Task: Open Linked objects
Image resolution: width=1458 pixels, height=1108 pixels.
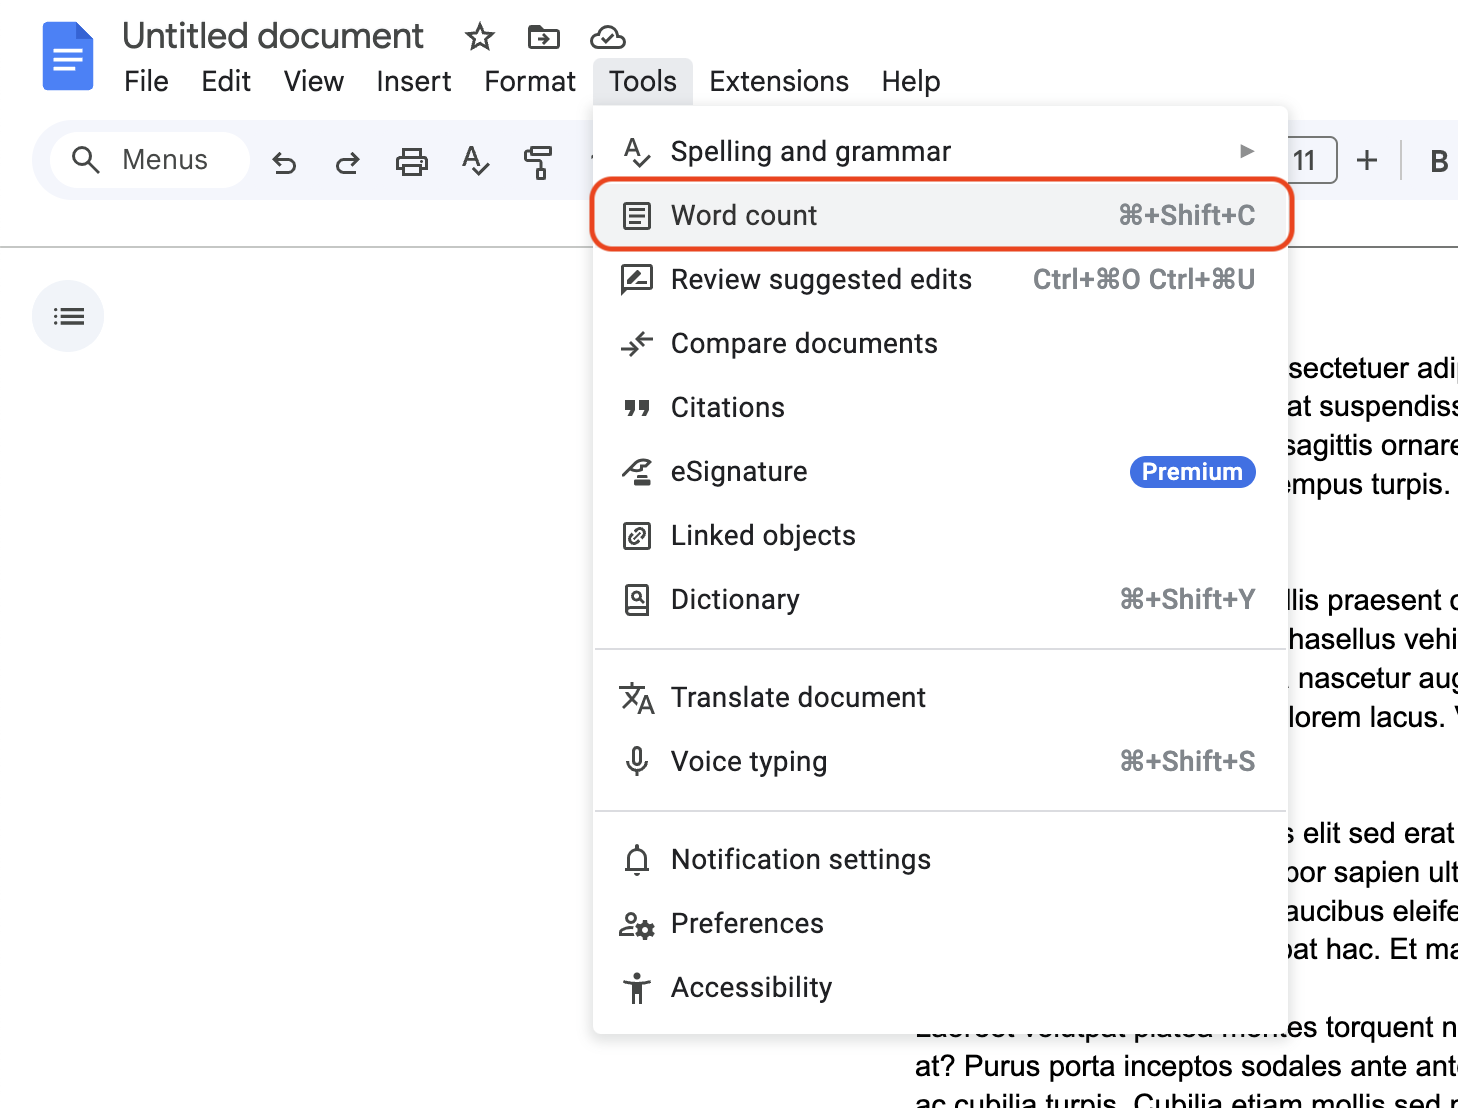Action: click(940, 535)
